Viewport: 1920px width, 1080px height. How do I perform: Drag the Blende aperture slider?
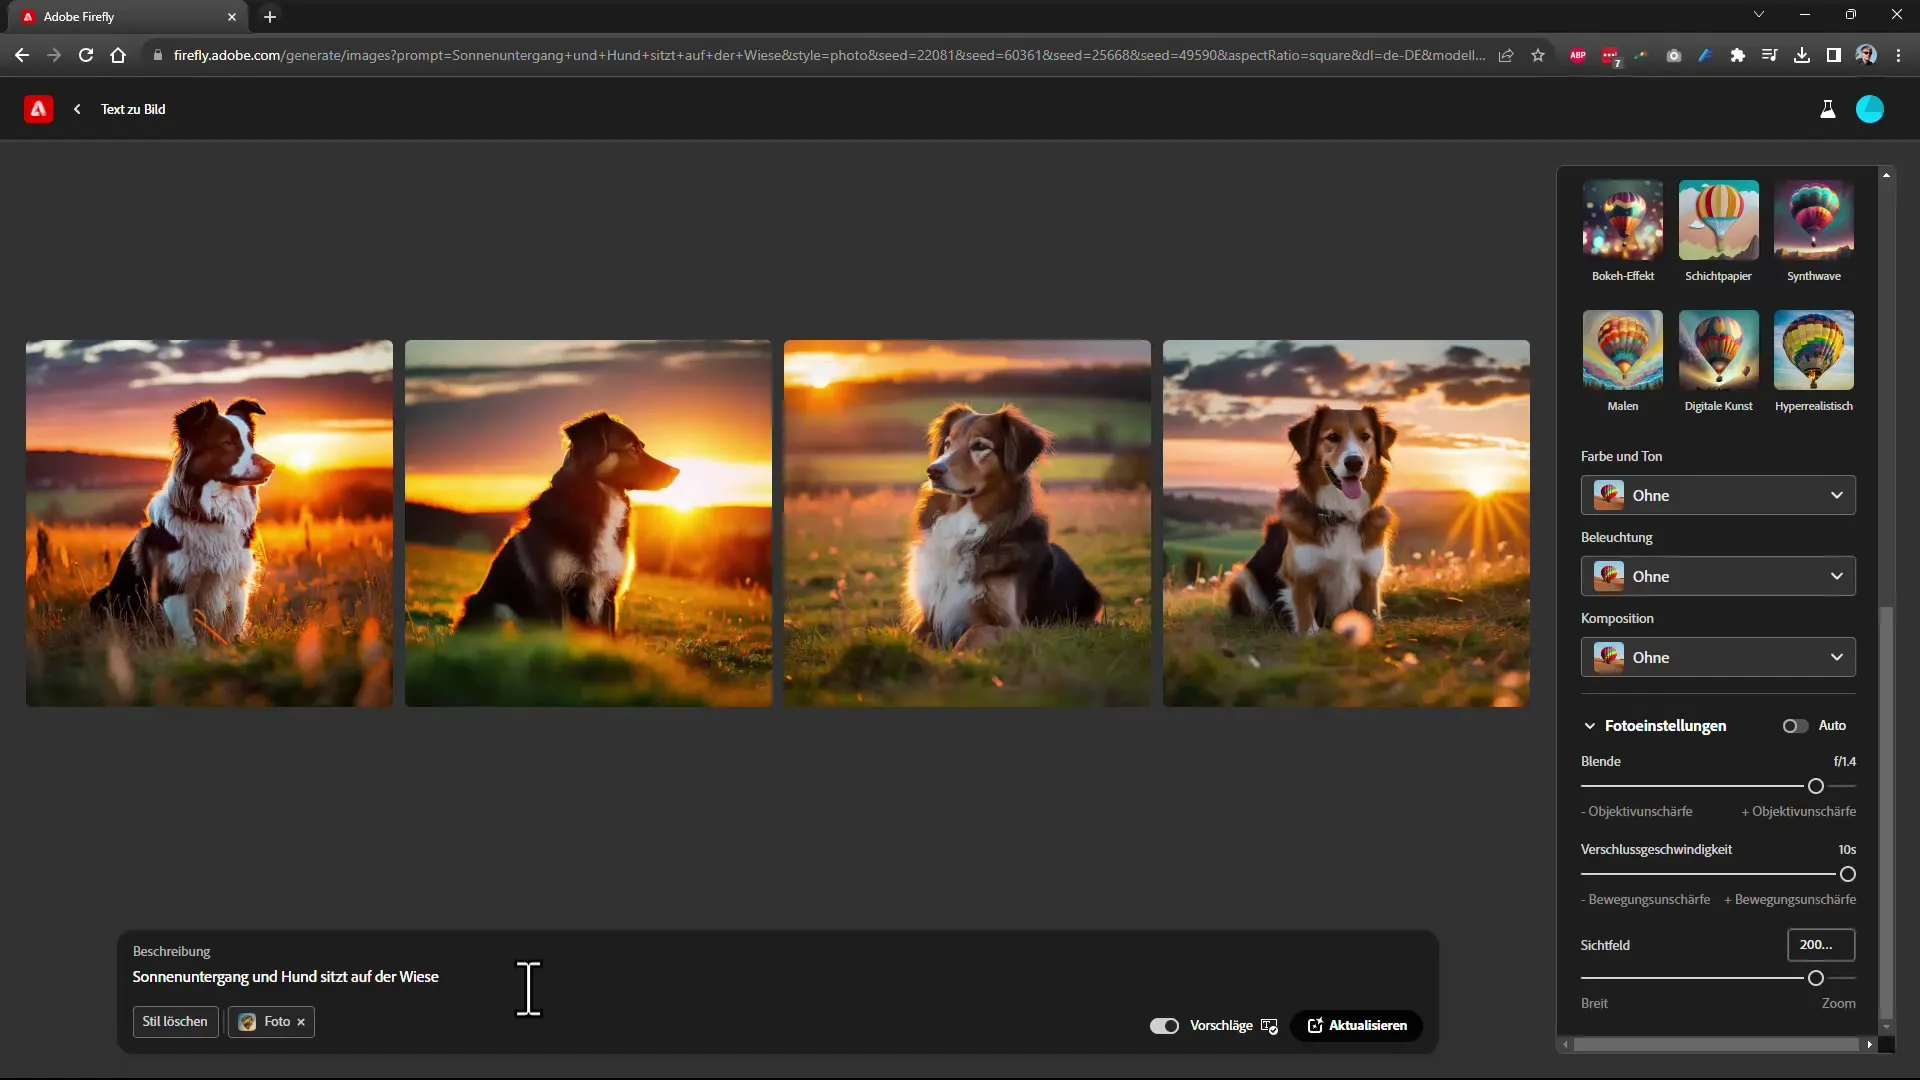tap(1816, 786)
